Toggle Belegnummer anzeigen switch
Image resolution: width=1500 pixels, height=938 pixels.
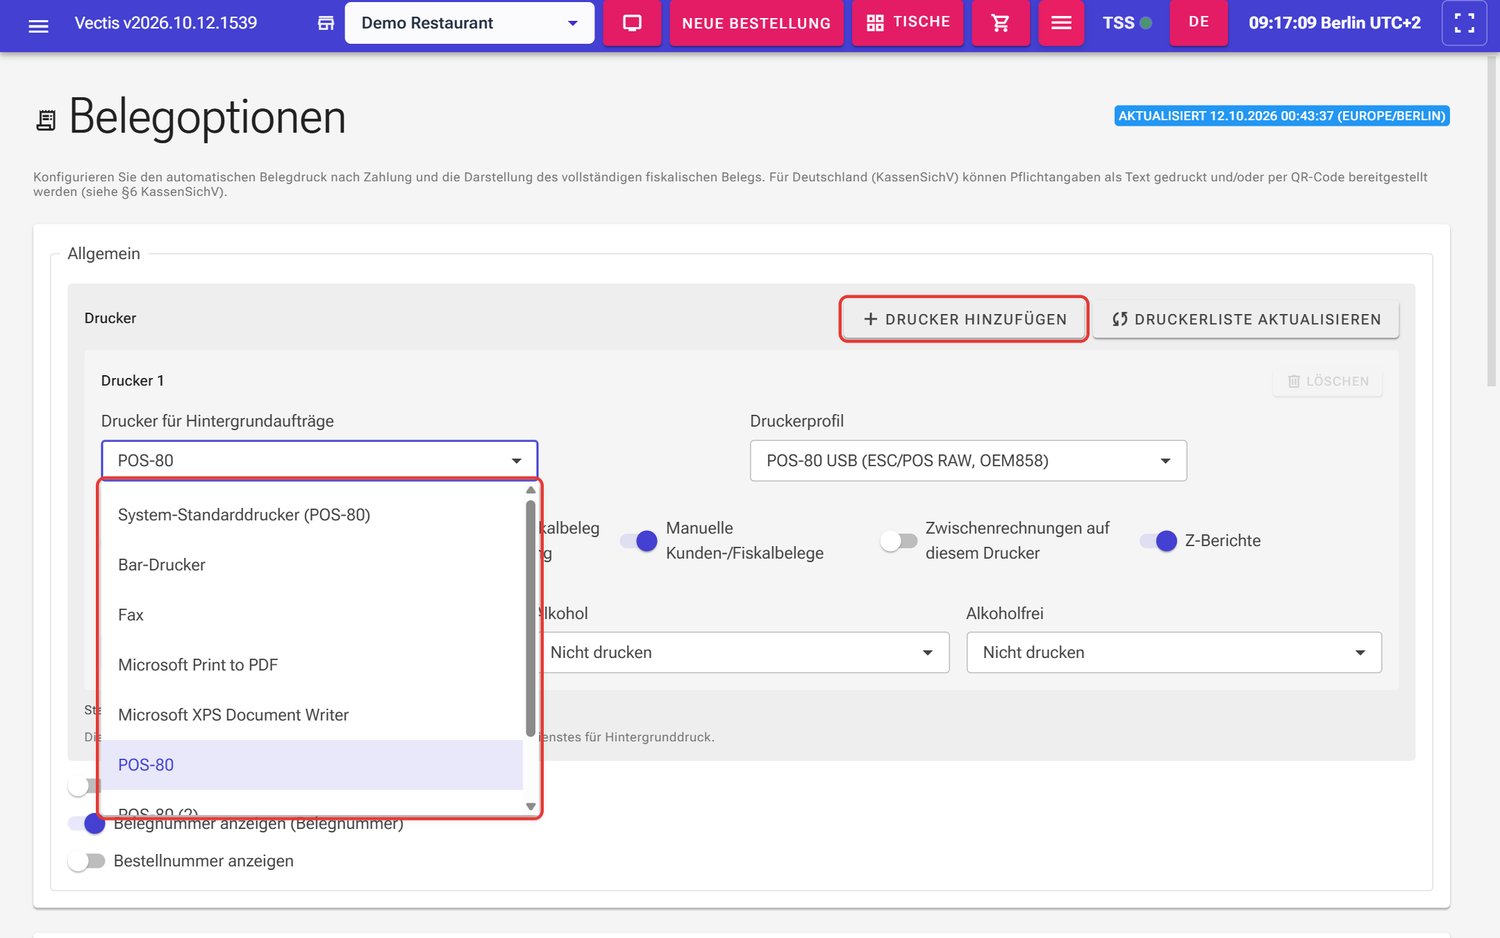click(x=86, y=824)
